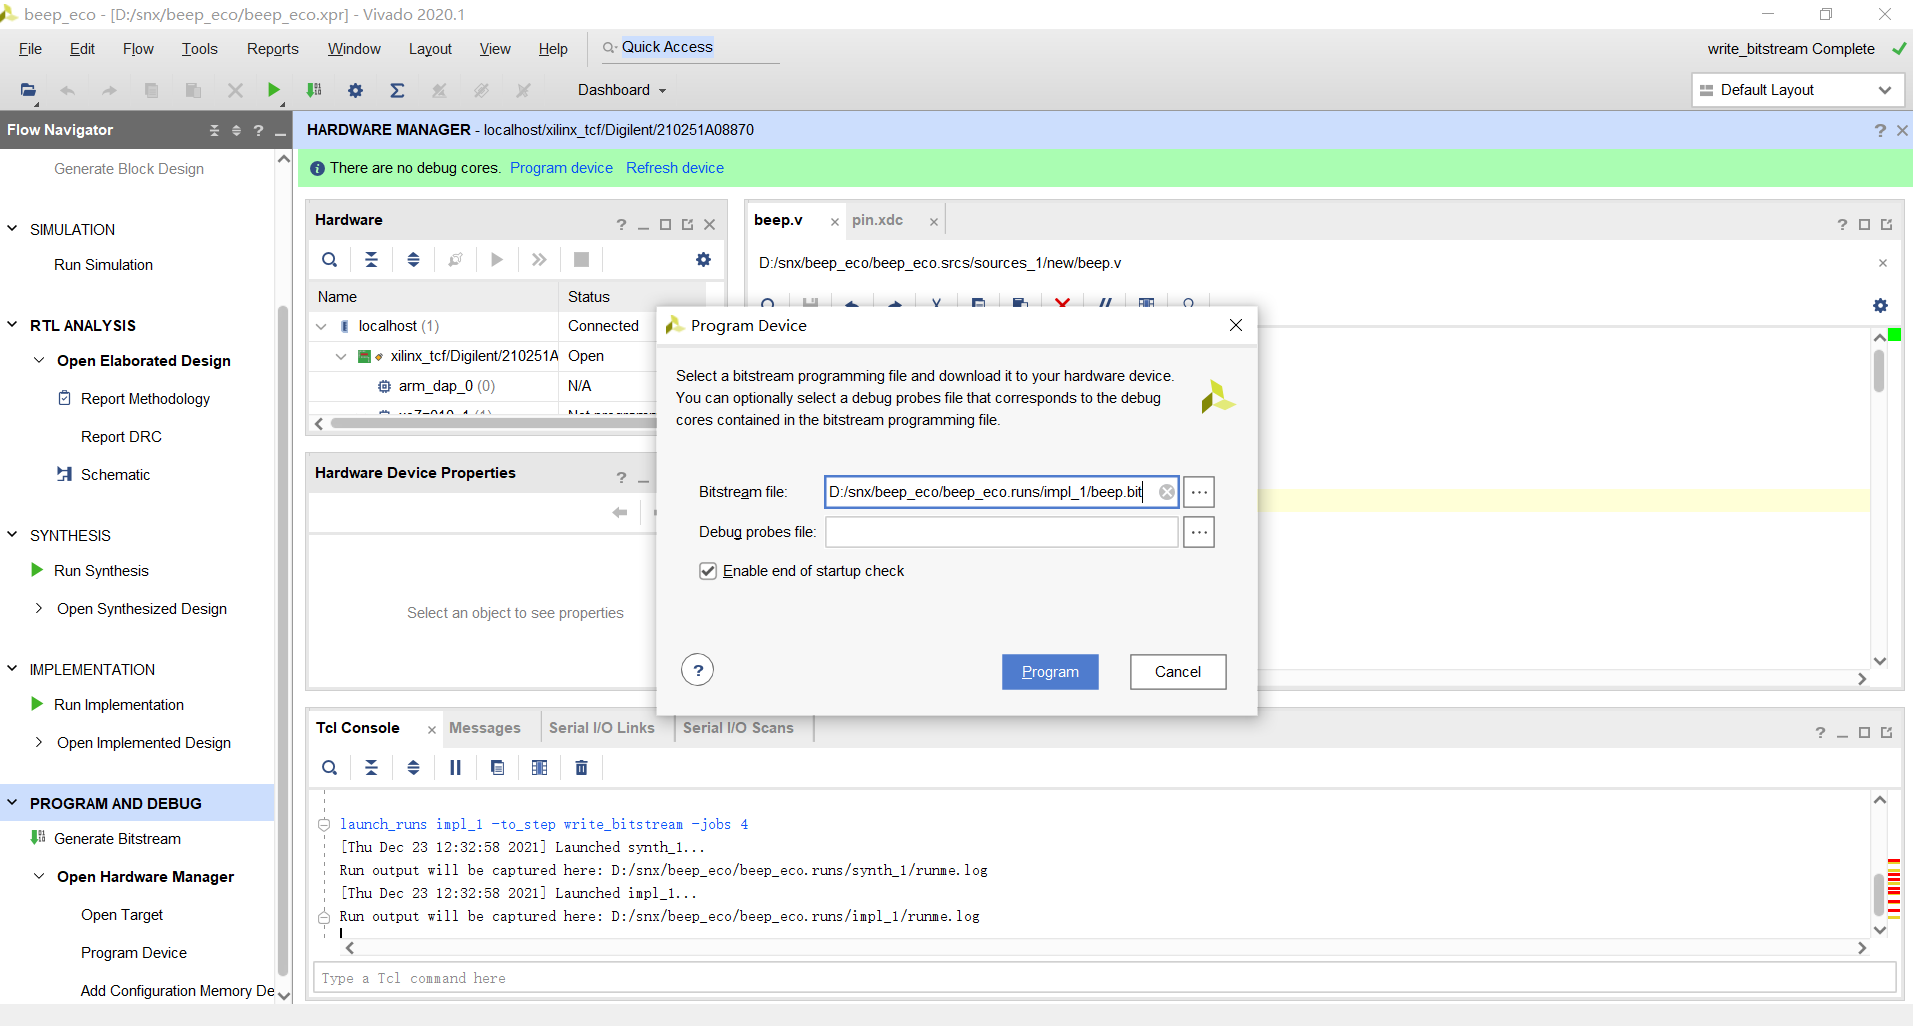Screen dimensions: 1913x1026
Task: Open help for the Hardware Manager header
Action: click(x=1880, y=130)
